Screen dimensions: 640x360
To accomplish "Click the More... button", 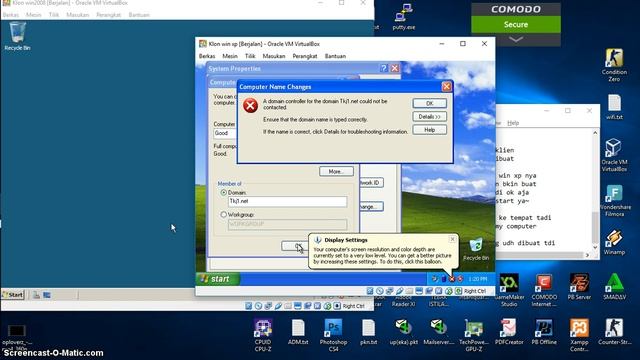I will [x=336, y=171].
